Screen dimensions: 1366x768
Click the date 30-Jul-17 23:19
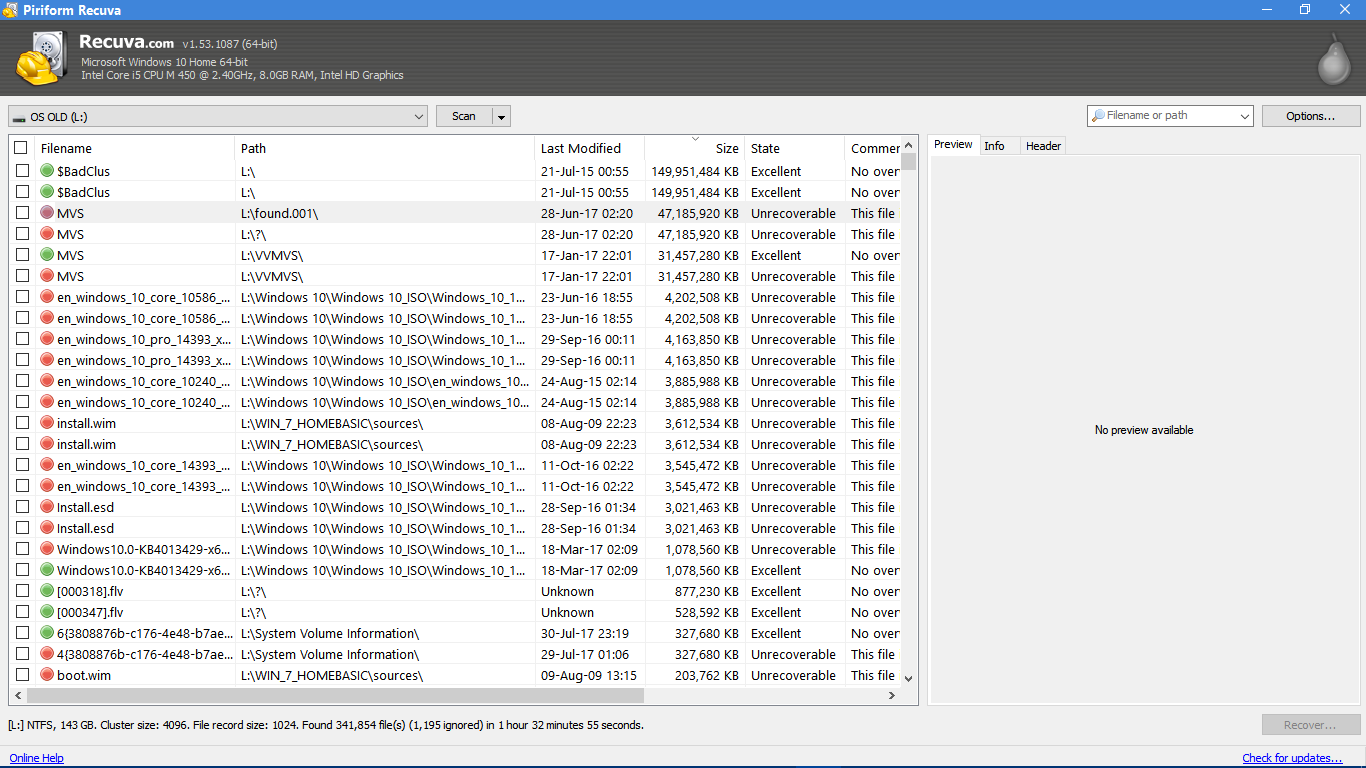pyautogui.click(x=585, y=633)
